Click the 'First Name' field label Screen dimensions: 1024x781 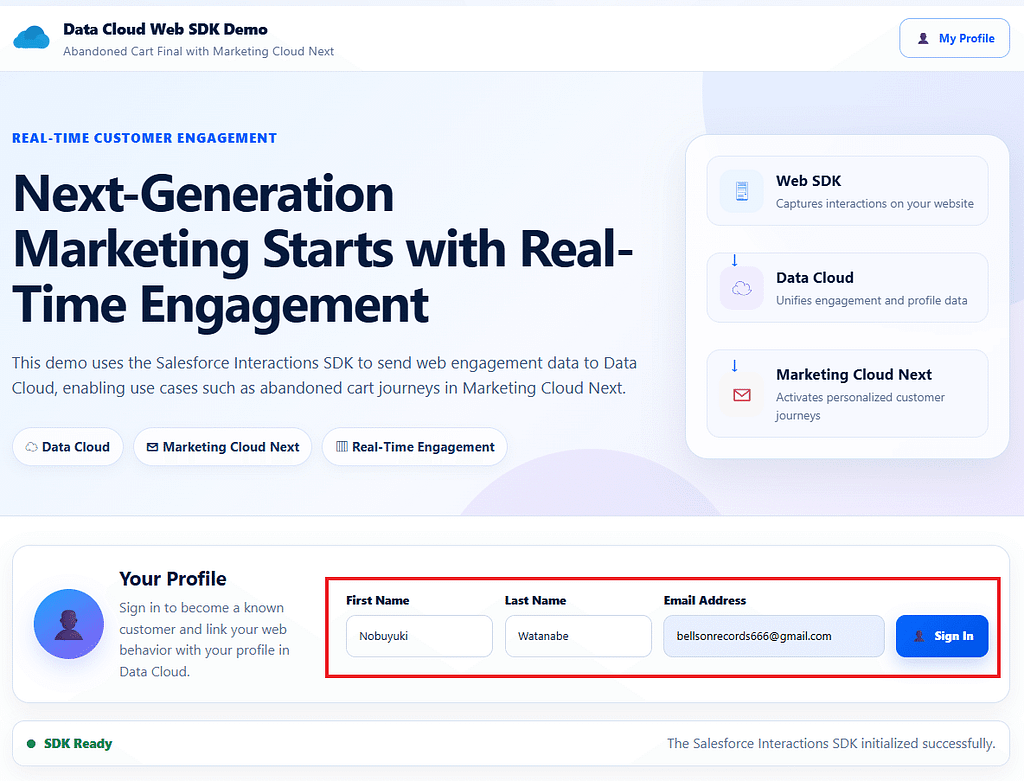[x=377, y=600]
